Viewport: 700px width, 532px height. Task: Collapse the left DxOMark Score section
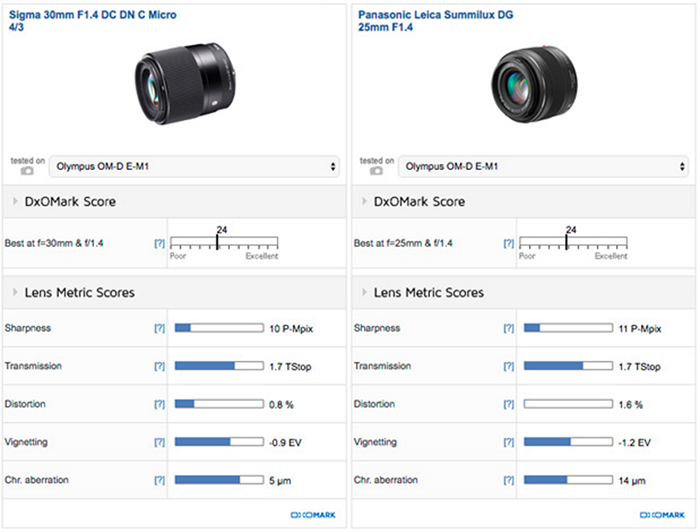[15, 202]
